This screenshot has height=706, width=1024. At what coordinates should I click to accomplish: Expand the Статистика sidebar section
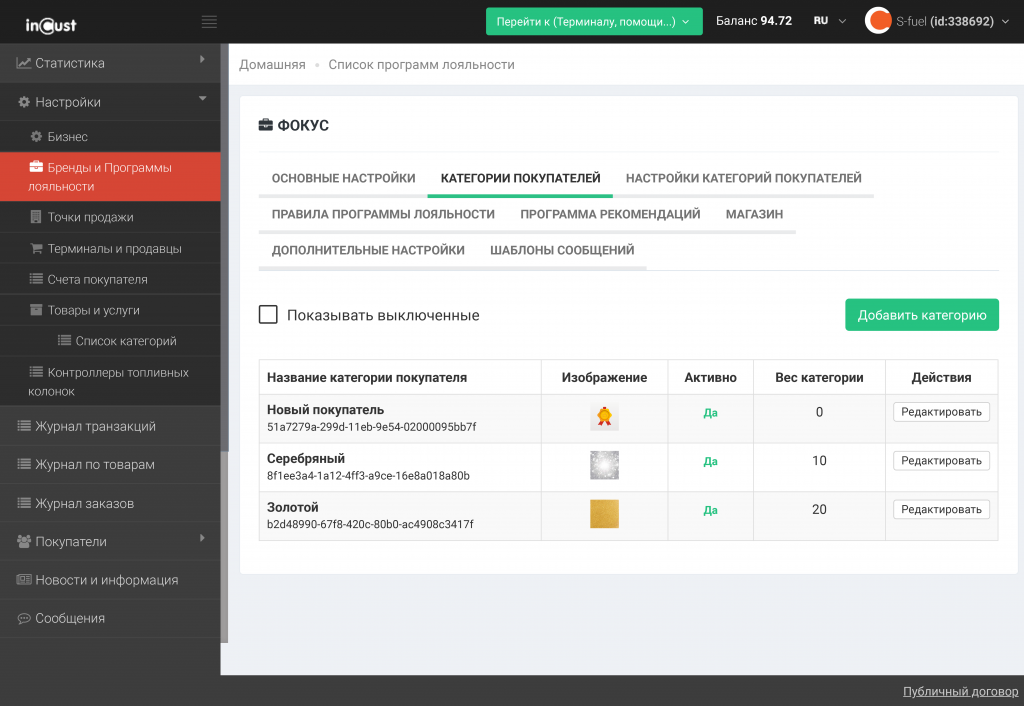click(x=110, y=63)
